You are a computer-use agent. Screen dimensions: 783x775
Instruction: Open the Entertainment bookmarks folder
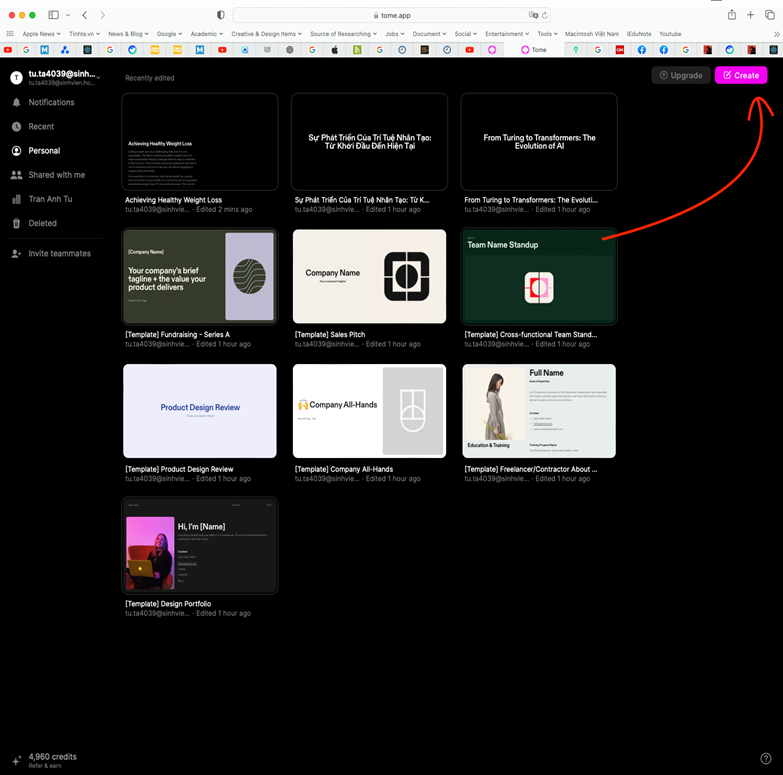[507, 34]
